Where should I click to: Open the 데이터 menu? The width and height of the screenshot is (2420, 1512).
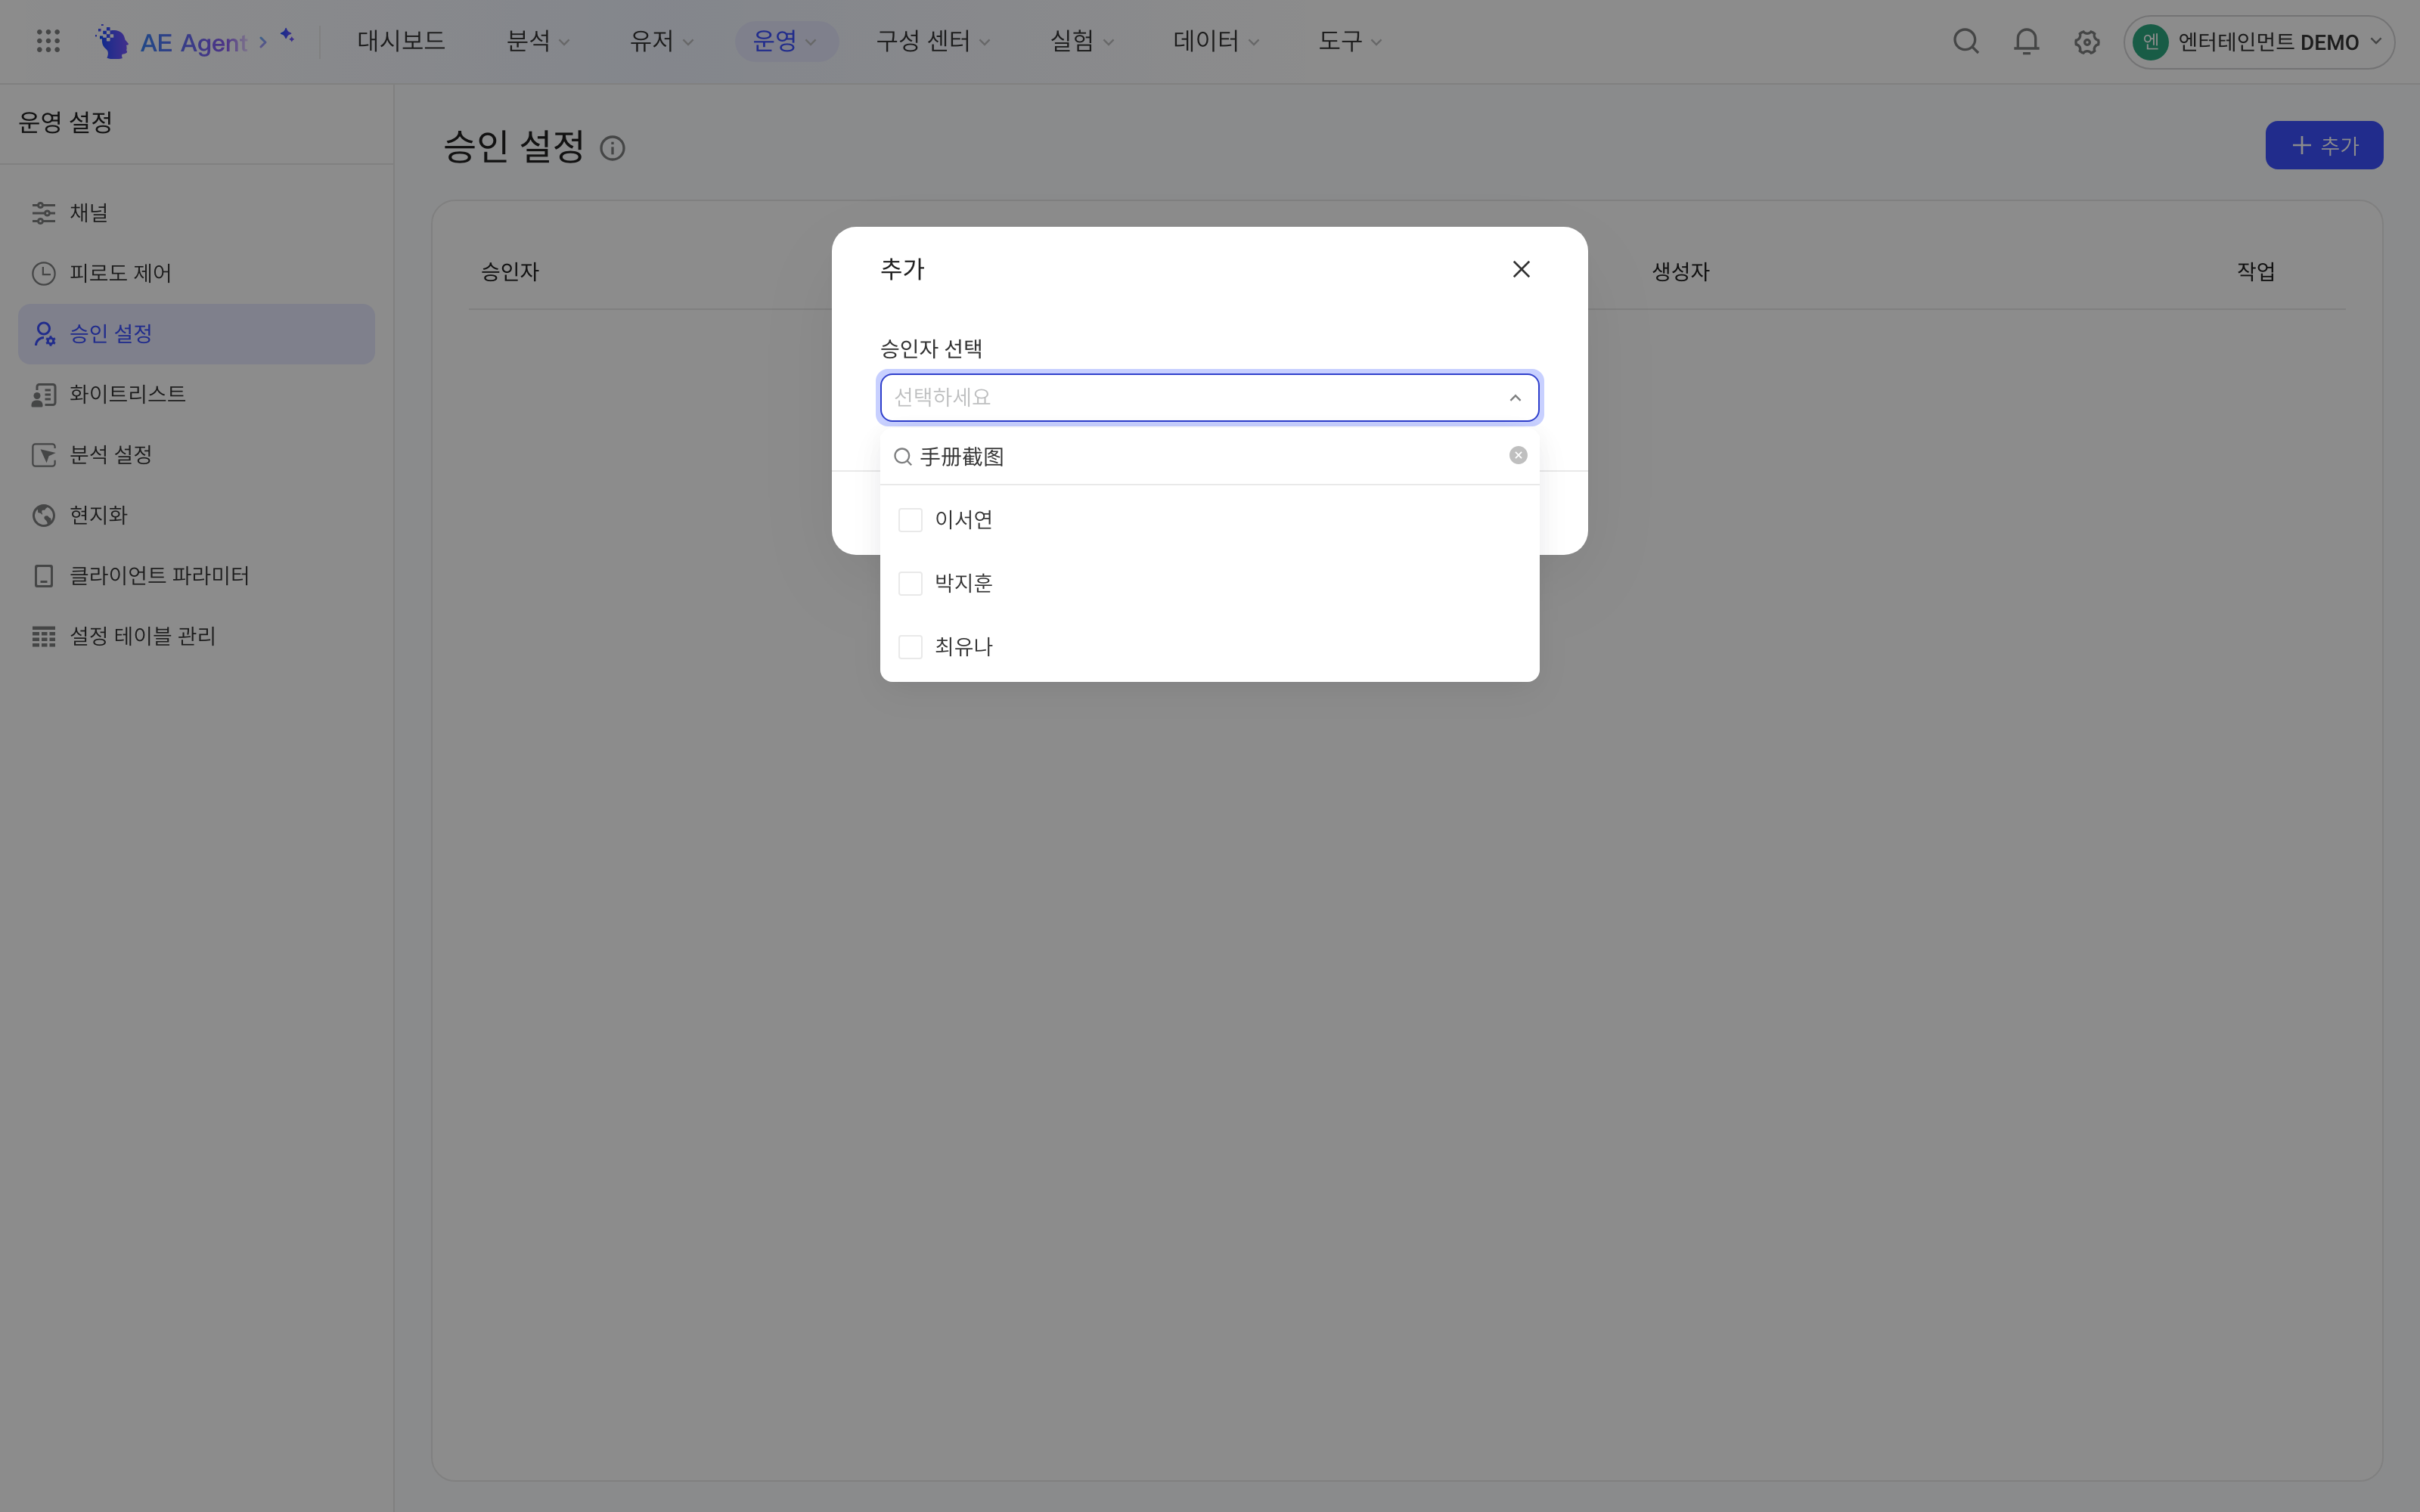click(1216, 41)
